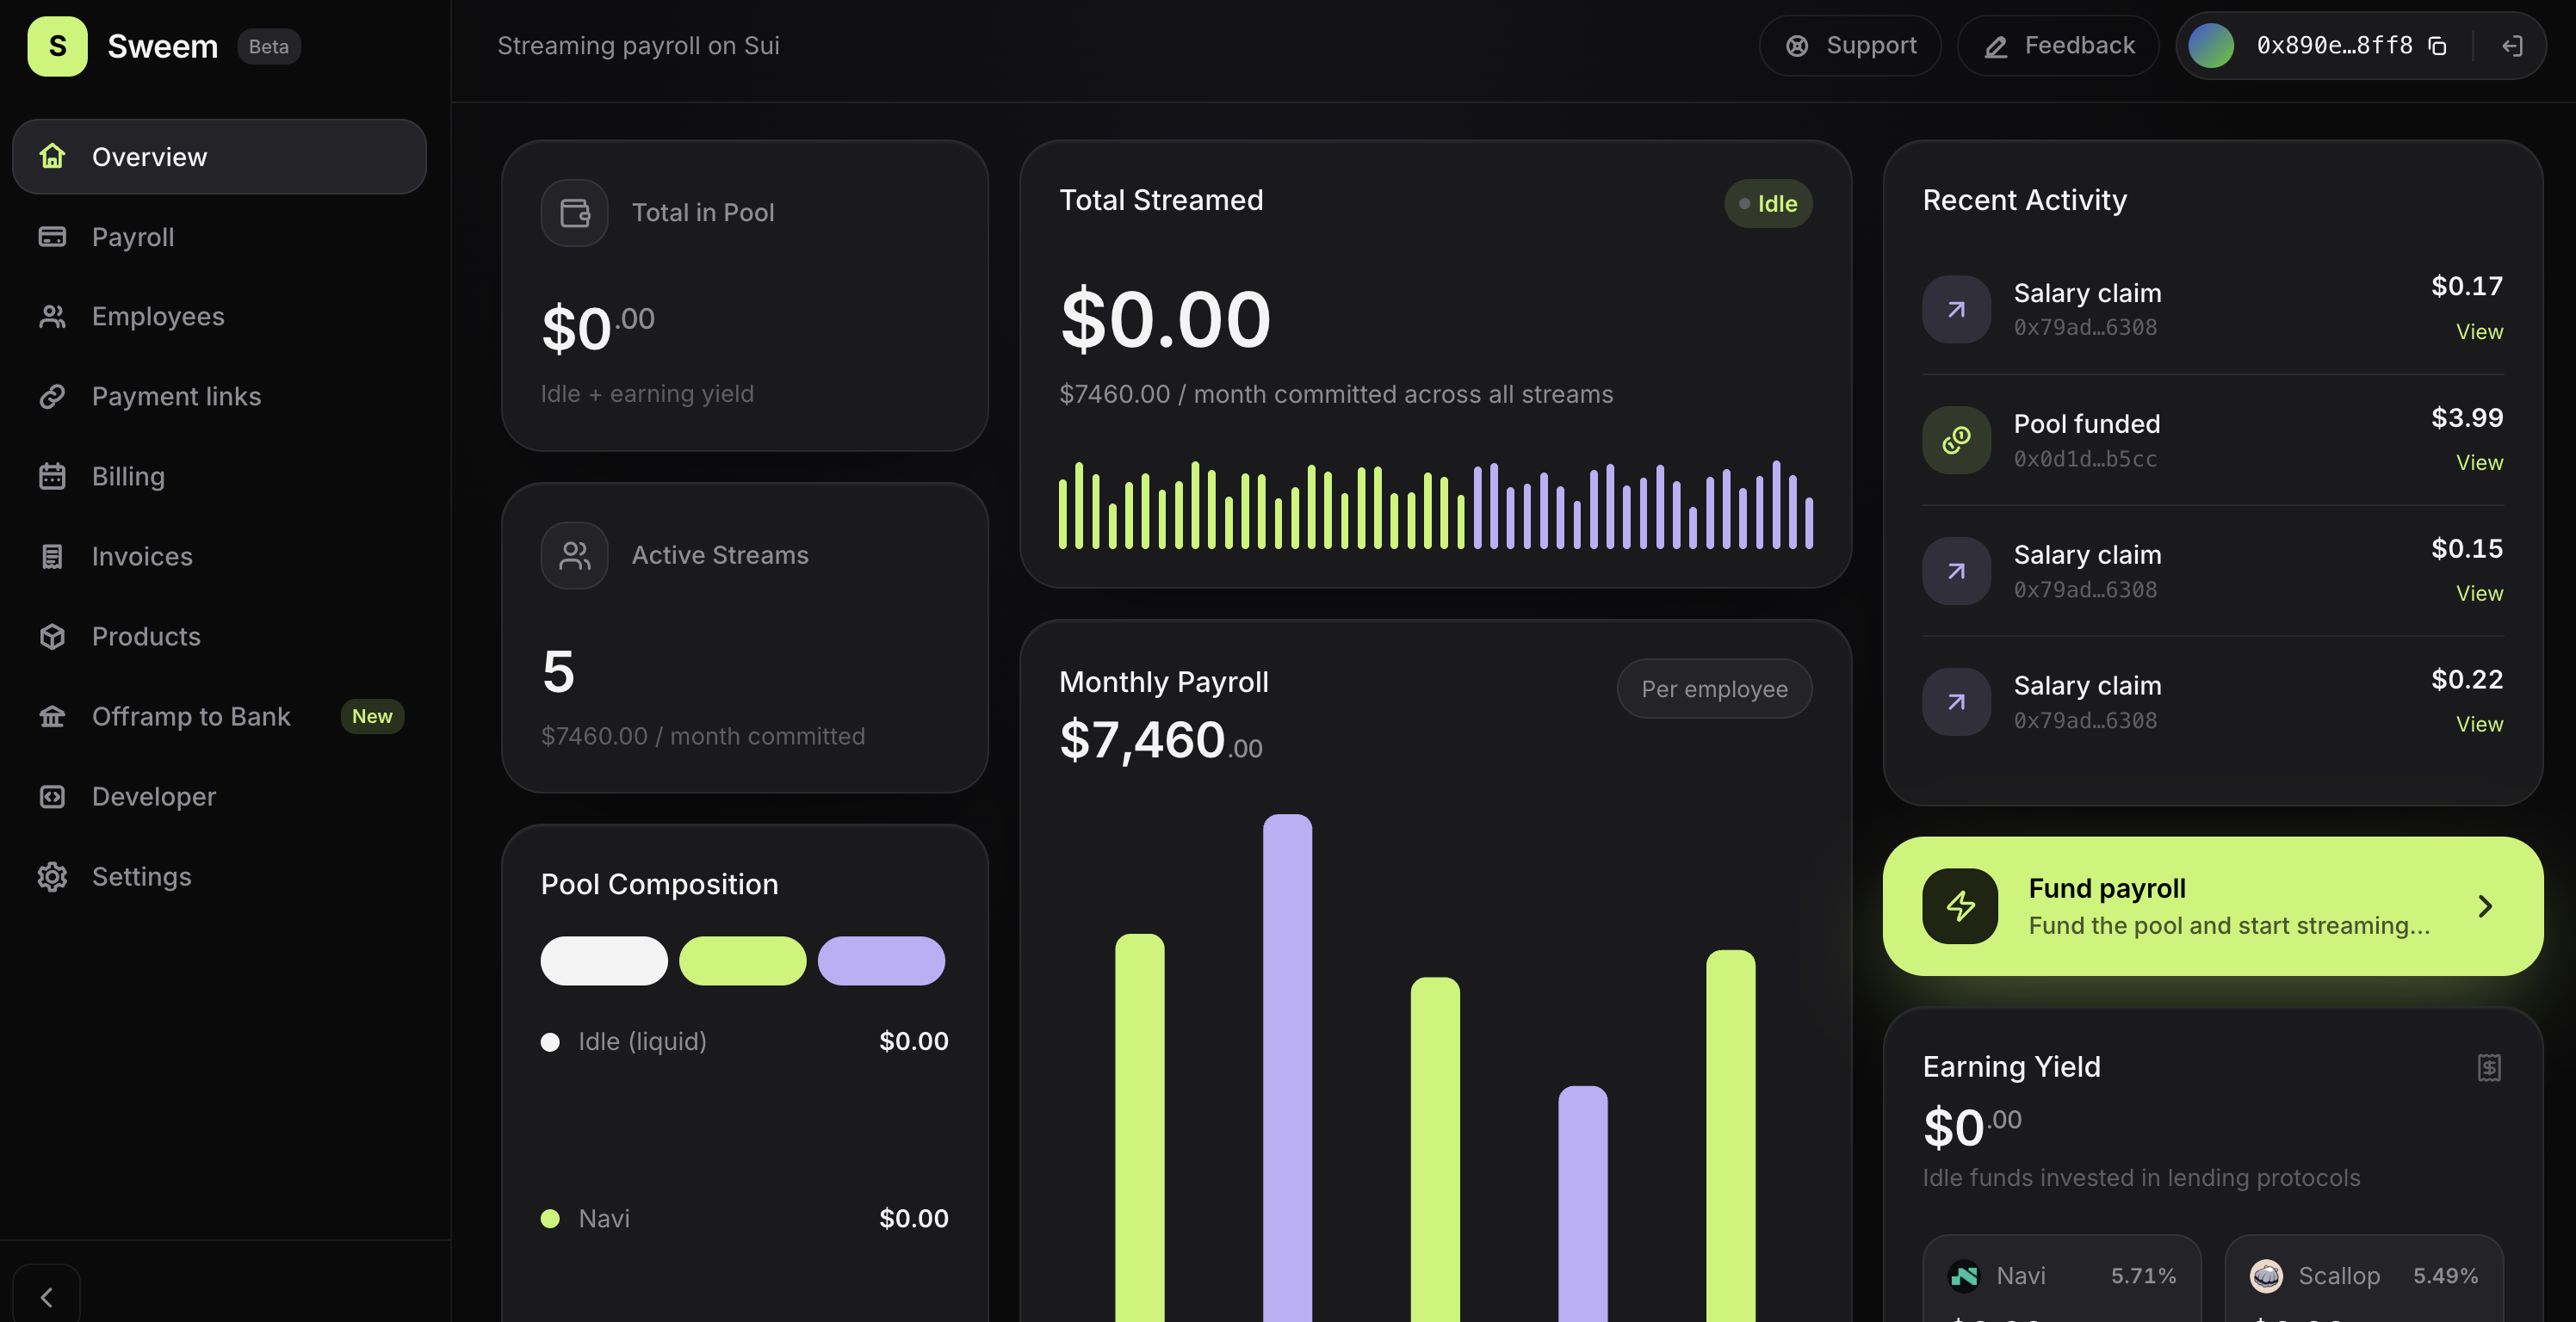
Task: Click the Idle (liquid) legend row
Action: tap(745, 1042)
